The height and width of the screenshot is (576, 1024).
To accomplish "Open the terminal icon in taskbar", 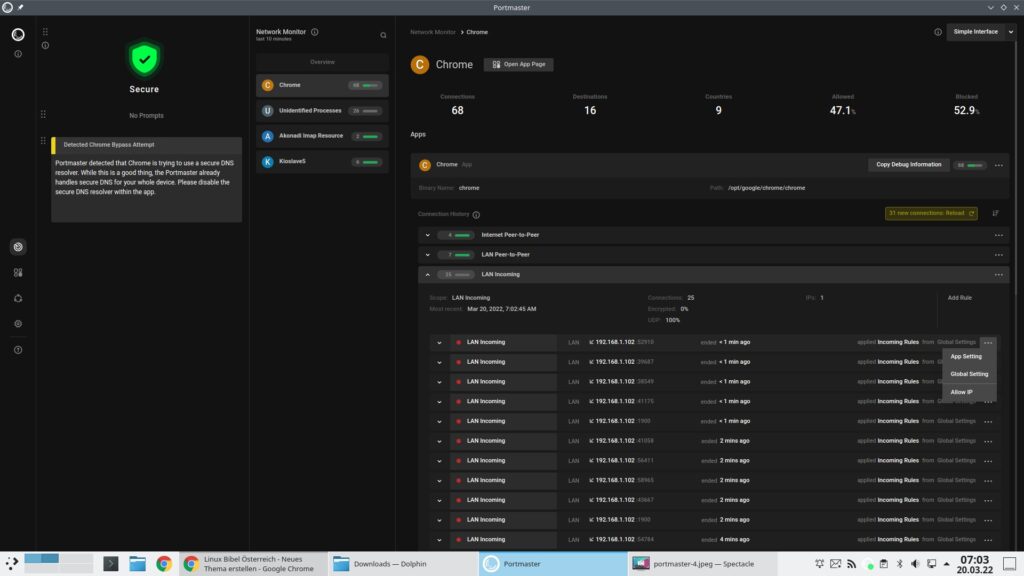I will tap(111, 564).
